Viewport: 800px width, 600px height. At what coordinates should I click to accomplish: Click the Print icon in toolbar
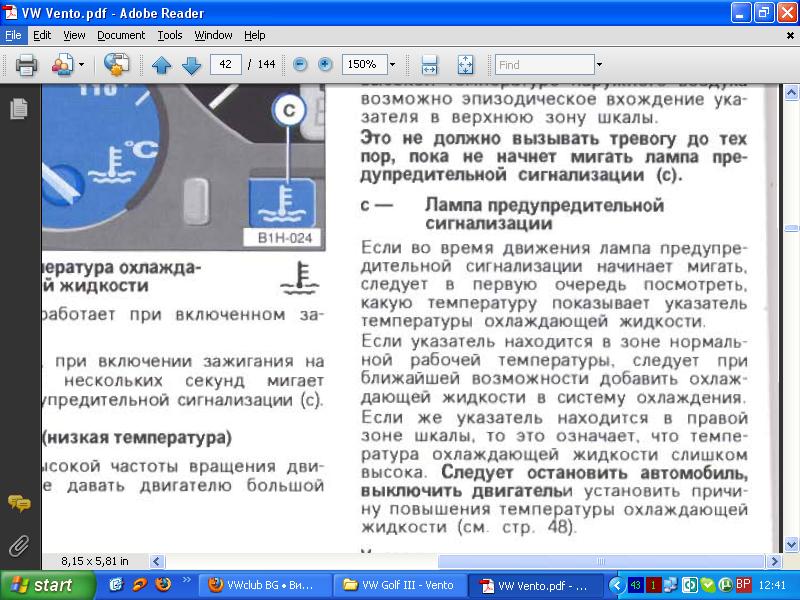[26, 65]
